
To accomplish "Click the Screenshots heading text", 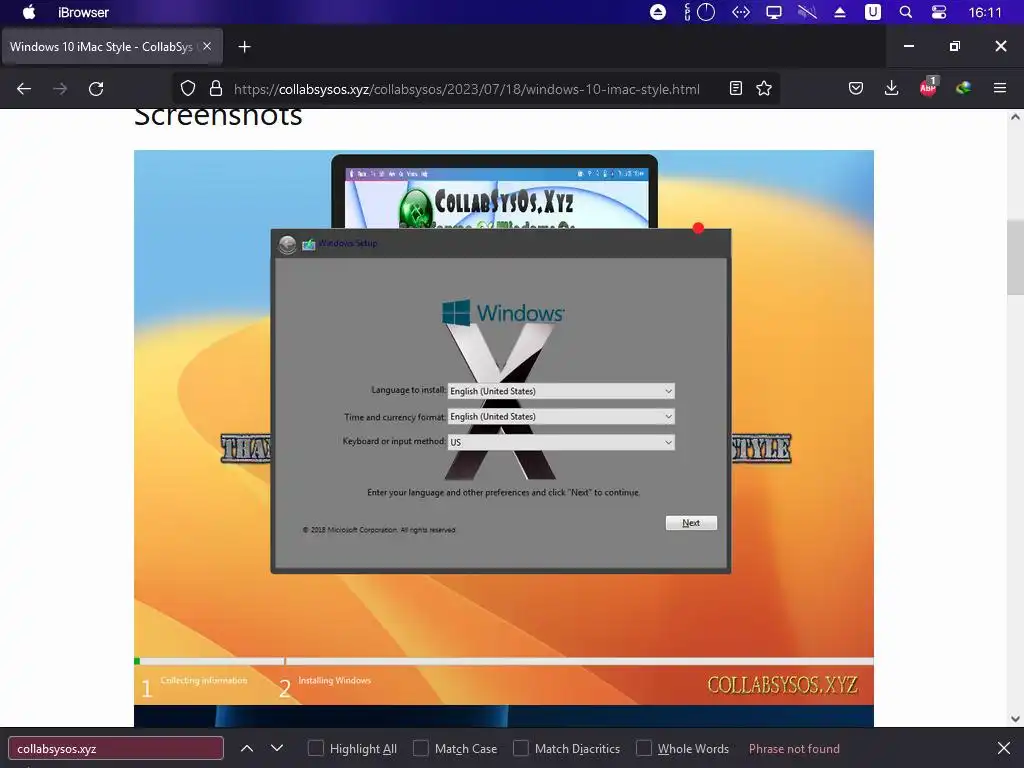I will (x=218, y=116).
